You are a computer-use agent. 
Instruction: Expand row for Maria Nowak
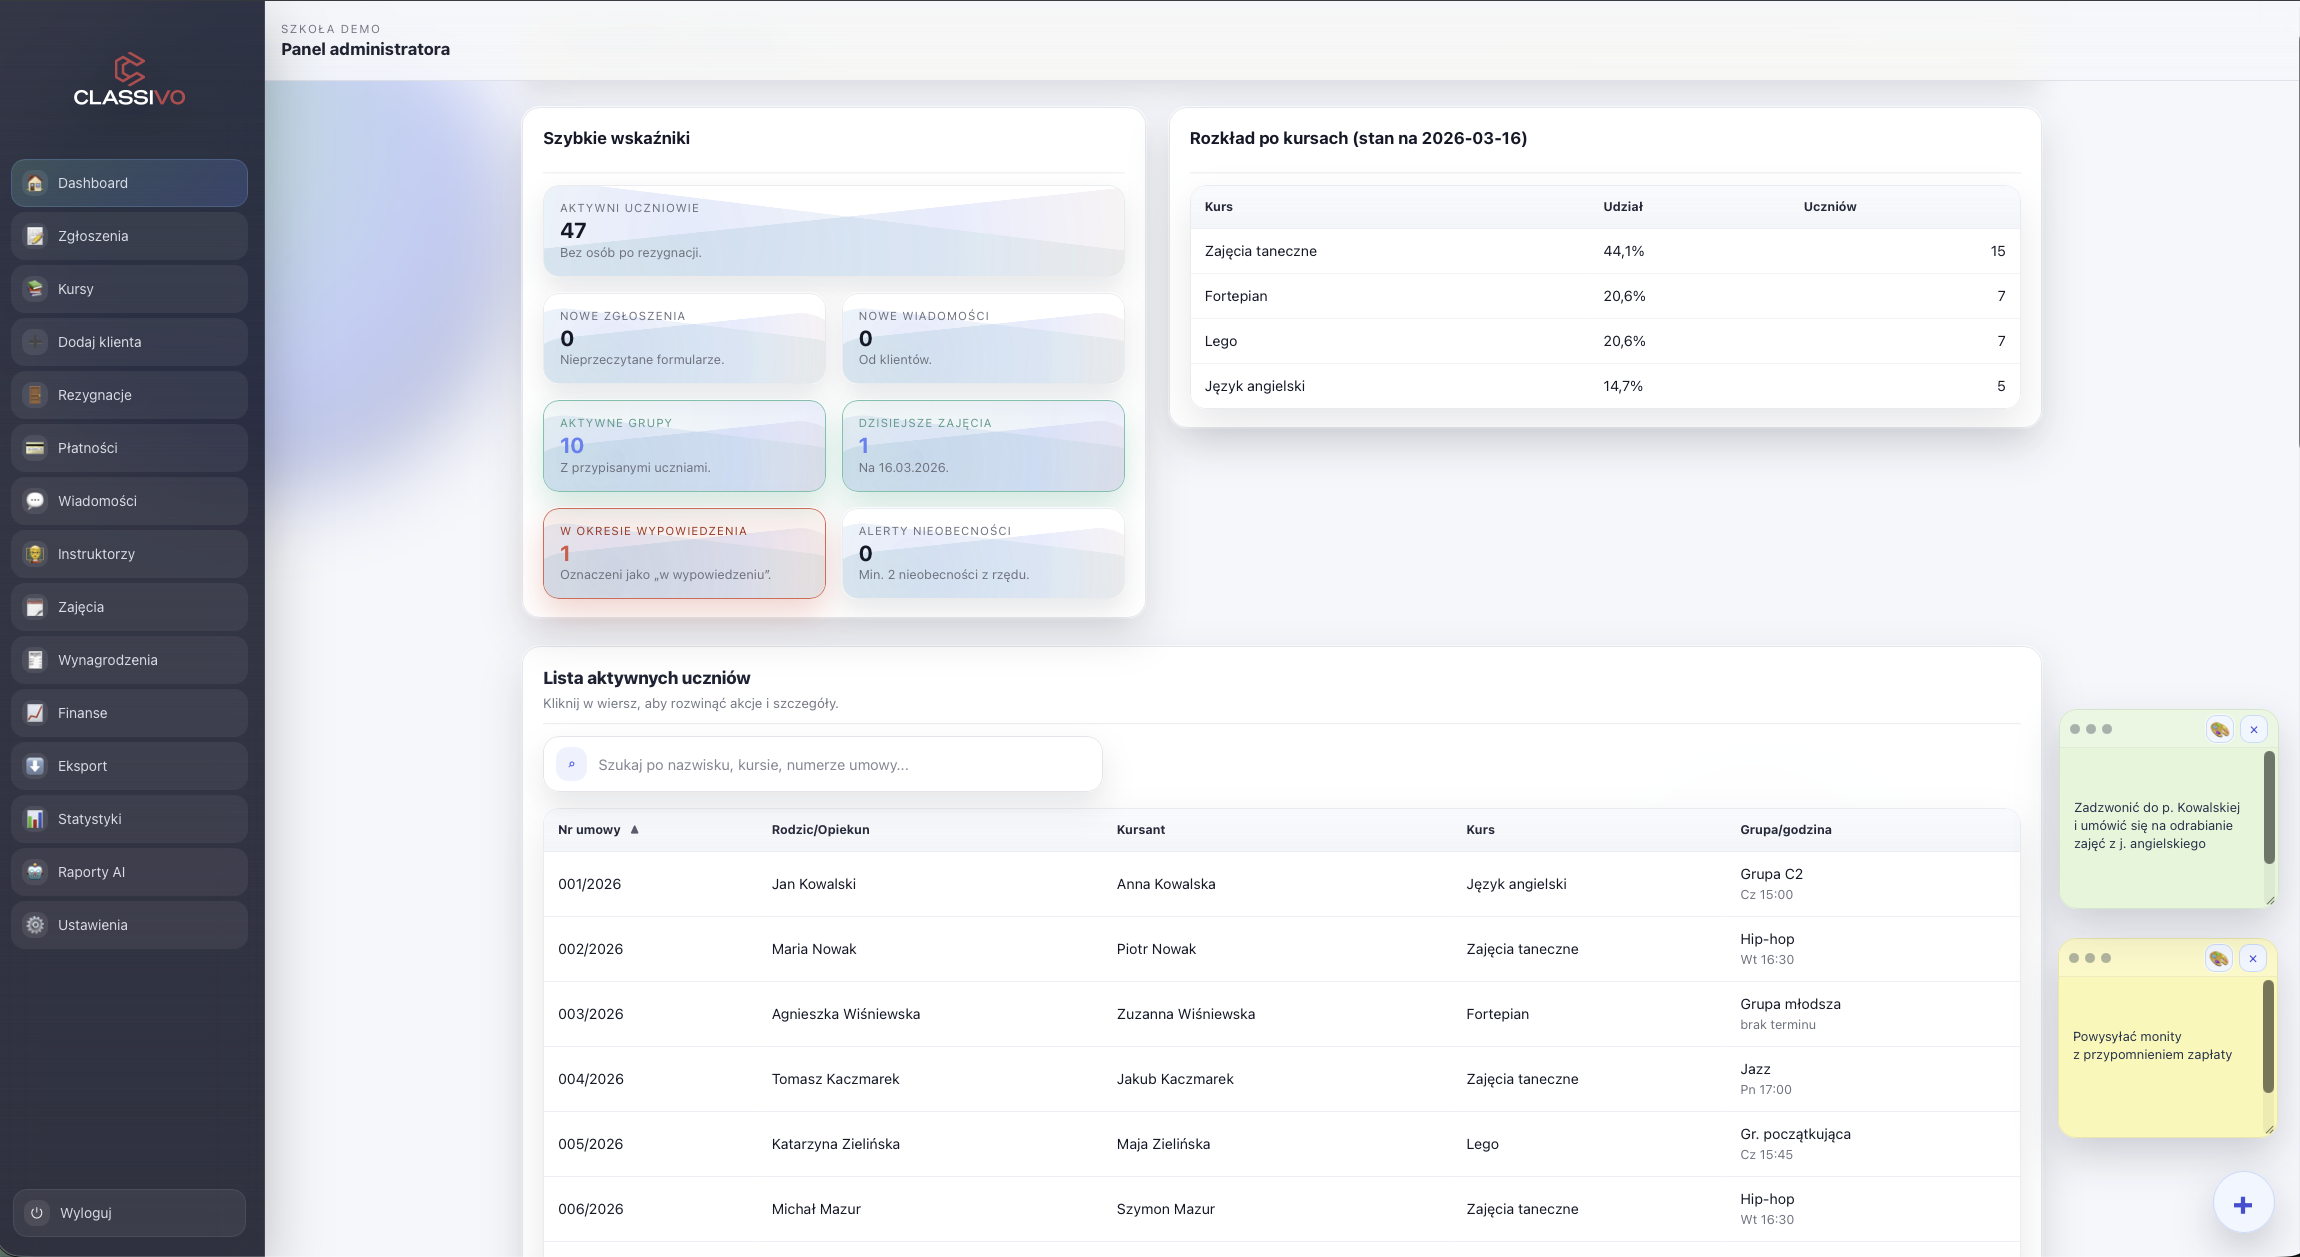(813, 949)
